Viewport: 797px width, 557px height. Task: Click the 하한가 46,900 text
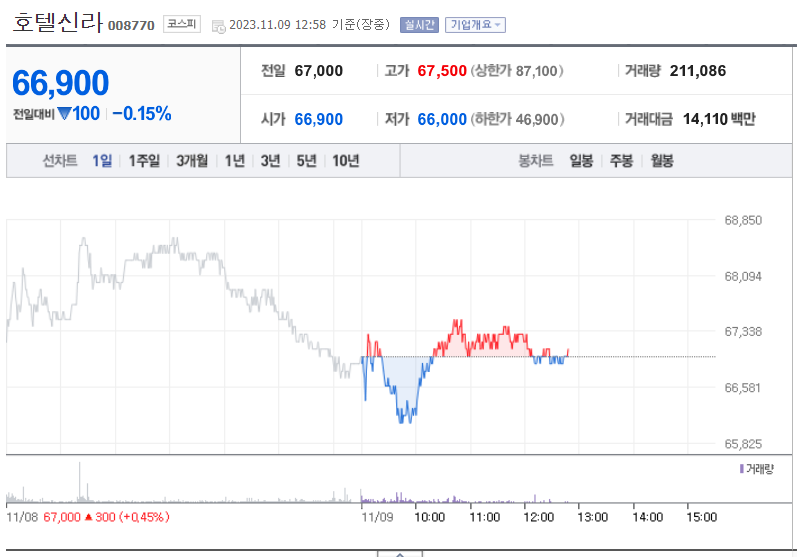(517, 119)
